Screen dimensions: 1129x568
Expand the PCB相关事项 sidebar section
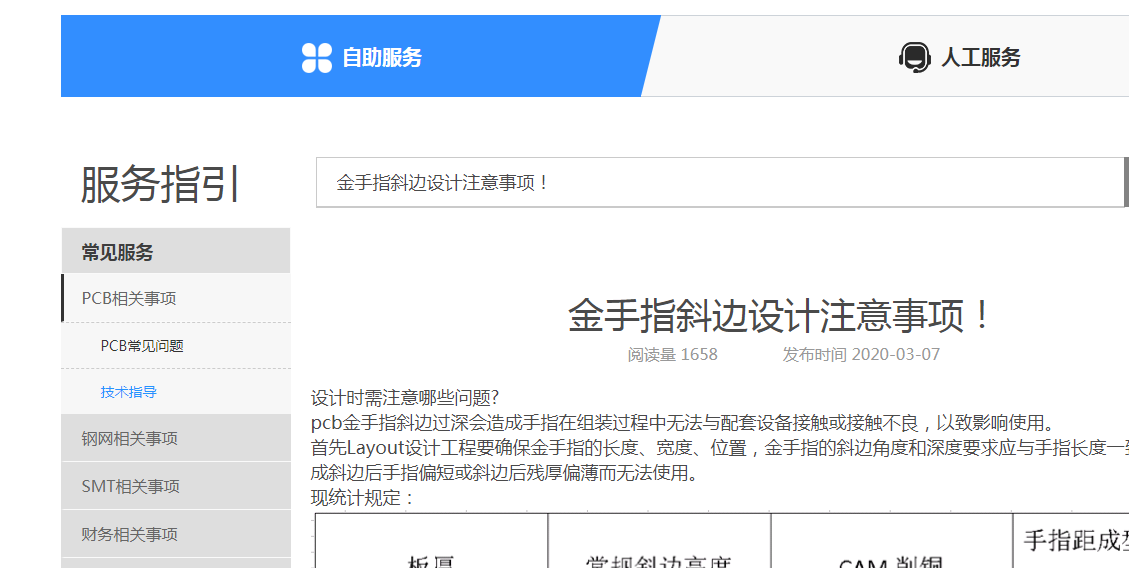click(x=129, y=299)
